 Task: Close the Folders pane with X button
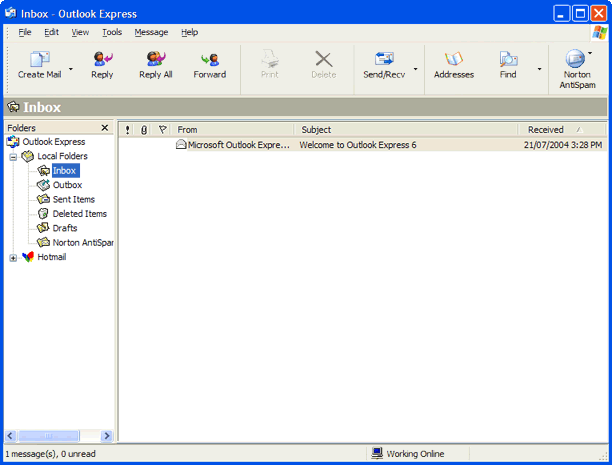(x=105, y=128)
